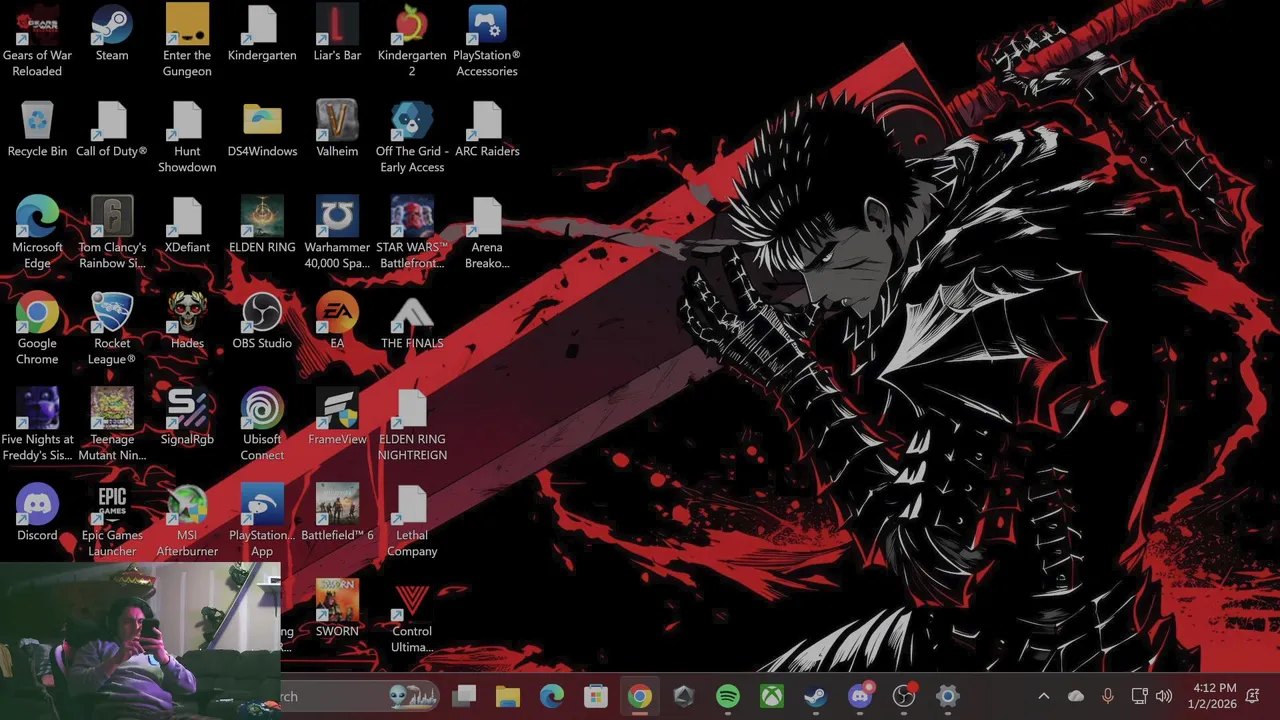The image size is (1280, 720).
Task: Expand the hidden system tray icons
Action: point(1044,696)
